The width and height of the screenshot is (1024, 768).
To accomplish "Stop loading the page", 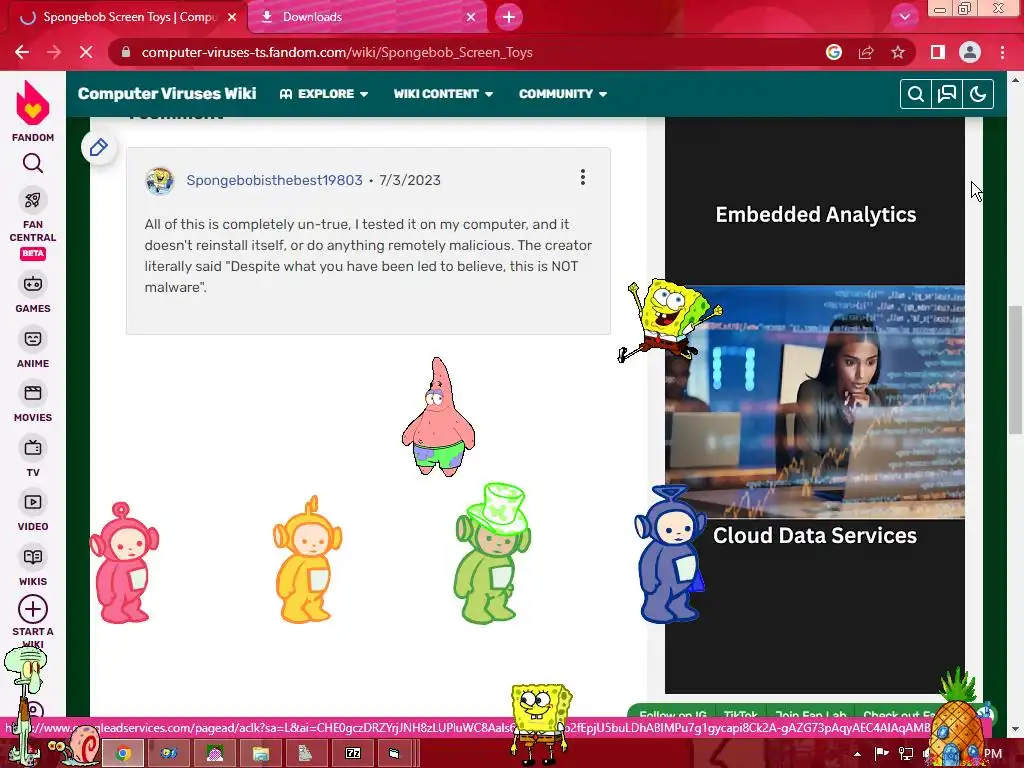I will [86, 52].
